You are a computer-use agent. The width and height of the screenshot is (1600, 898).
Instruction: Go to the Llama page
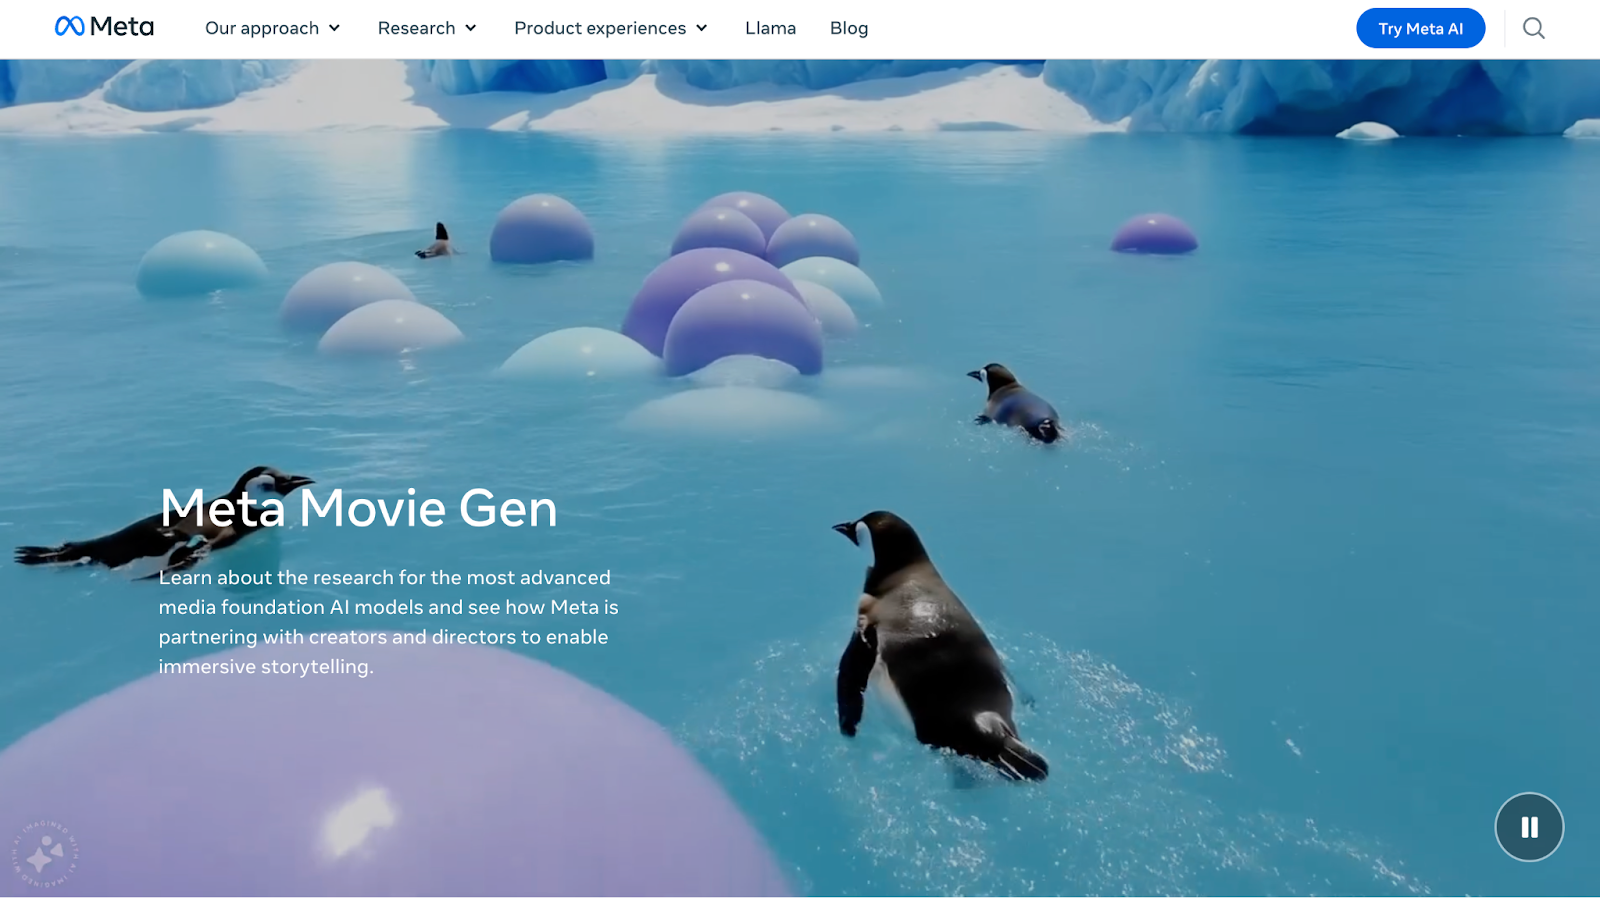(x=770, y=28)
